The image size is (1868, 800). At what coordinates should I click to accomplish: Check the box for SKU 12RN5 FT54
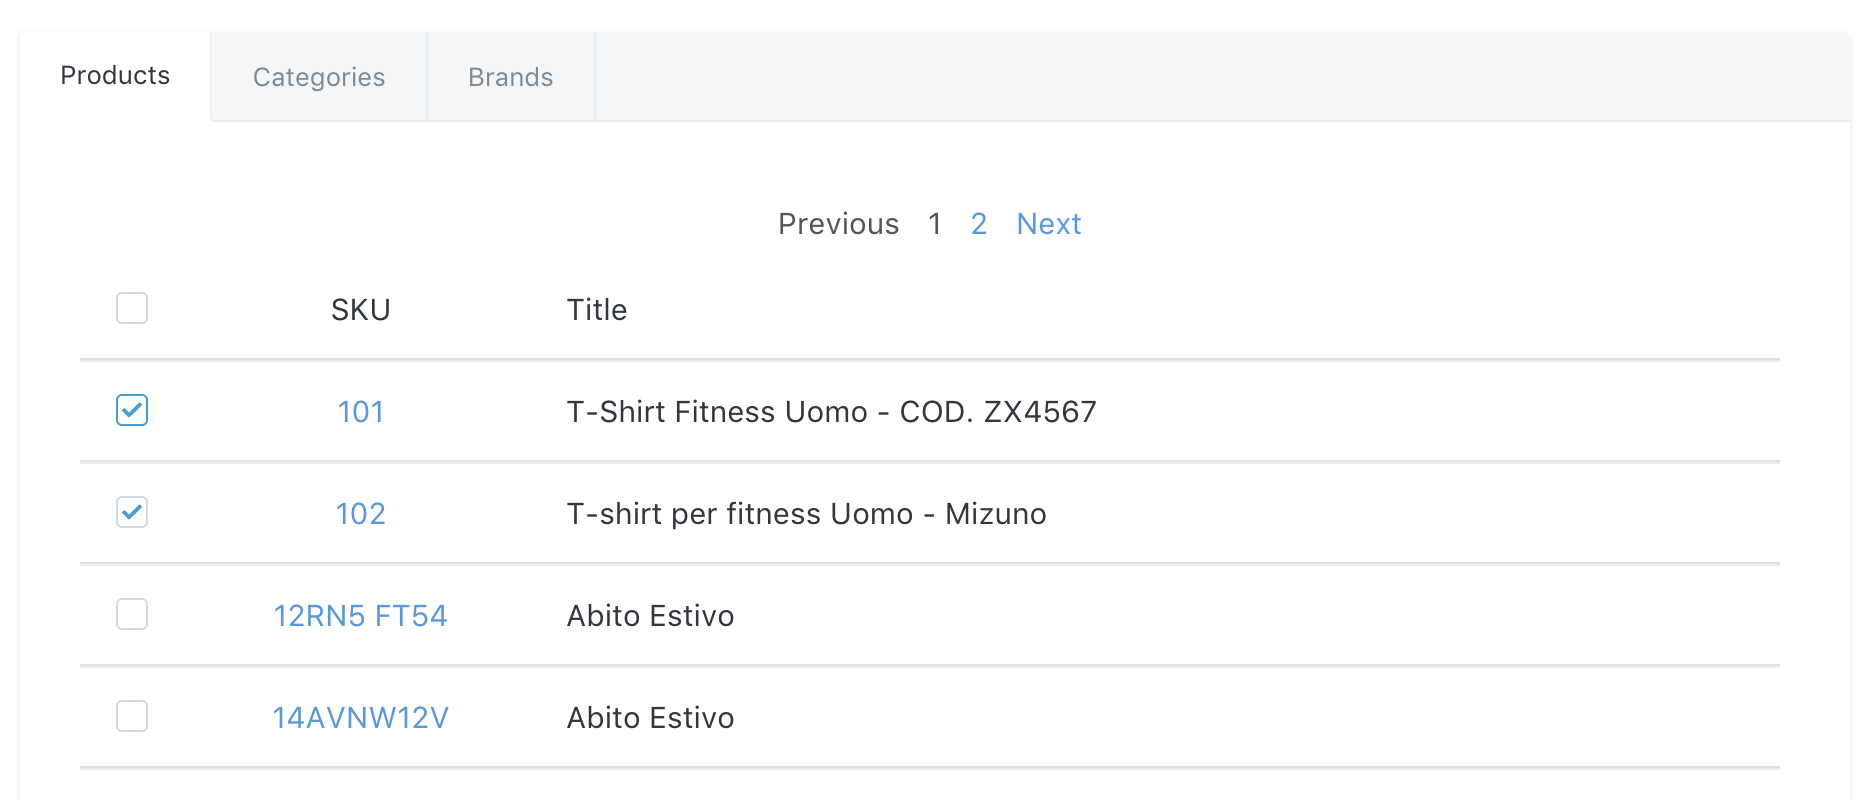[x=132, y=614]
